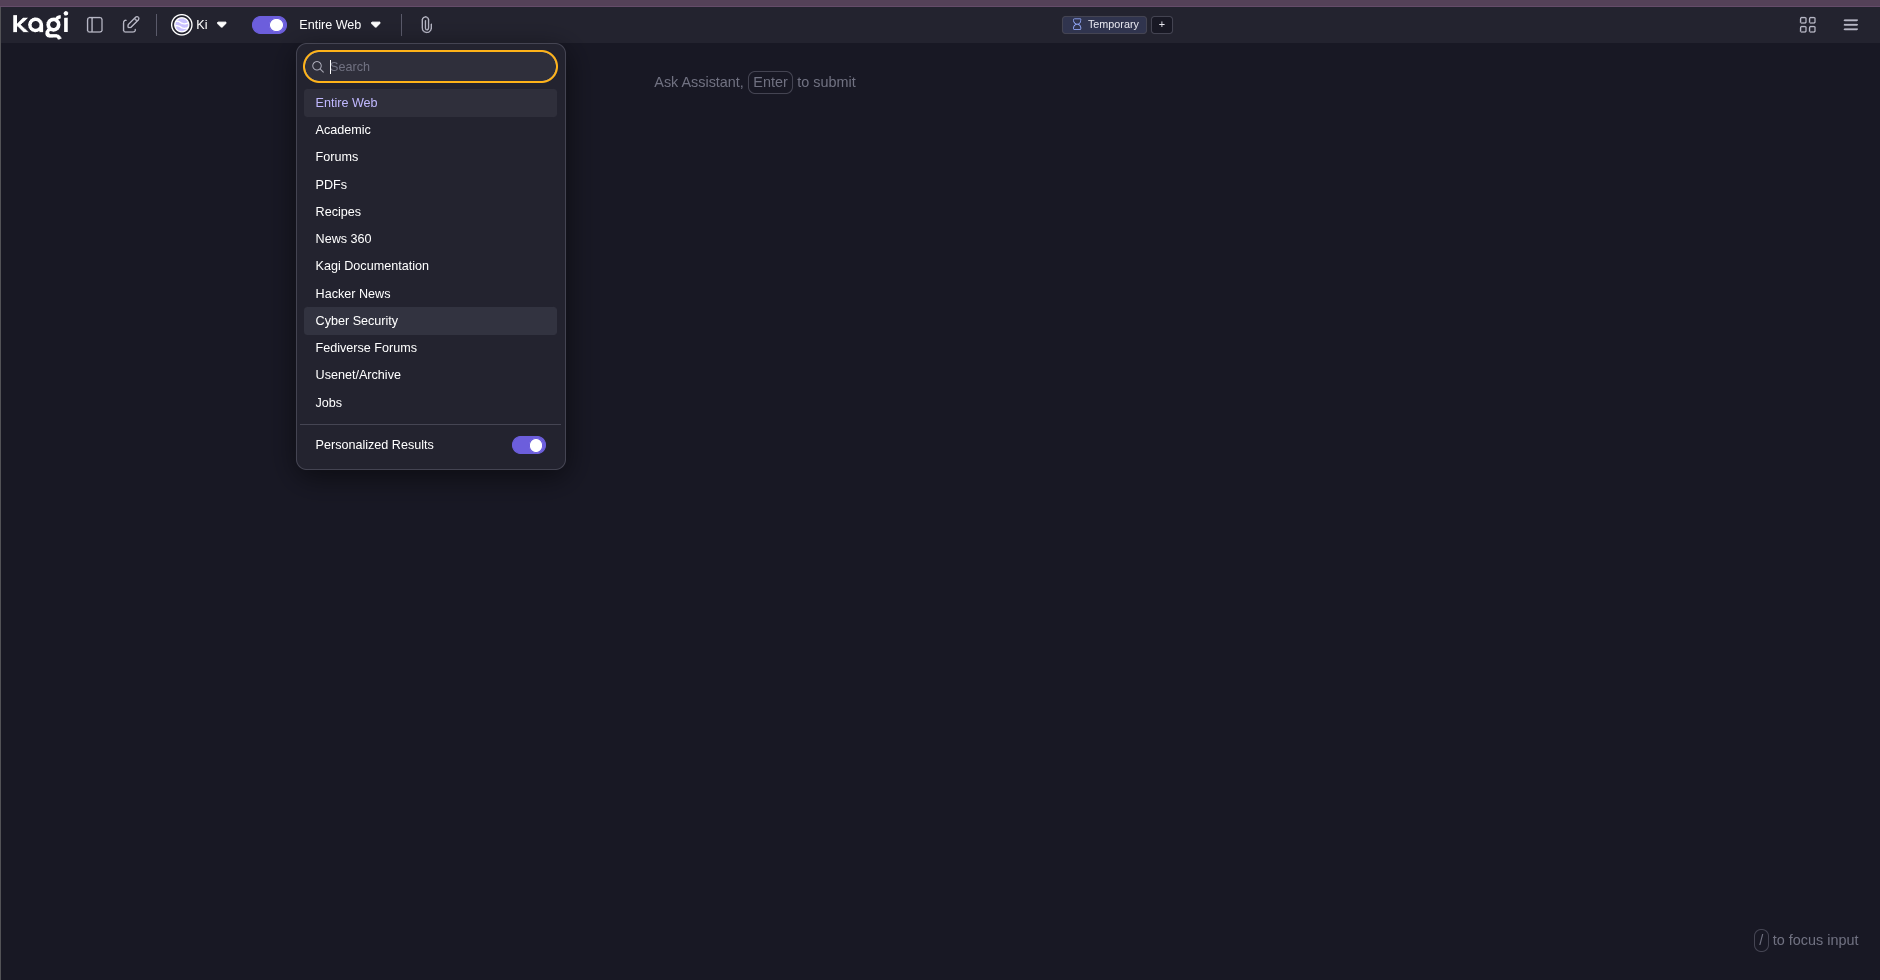This screenshot has width=1880, height=980.
Task: Click the Ki model avatar icon
Action: tap(182, 25)
